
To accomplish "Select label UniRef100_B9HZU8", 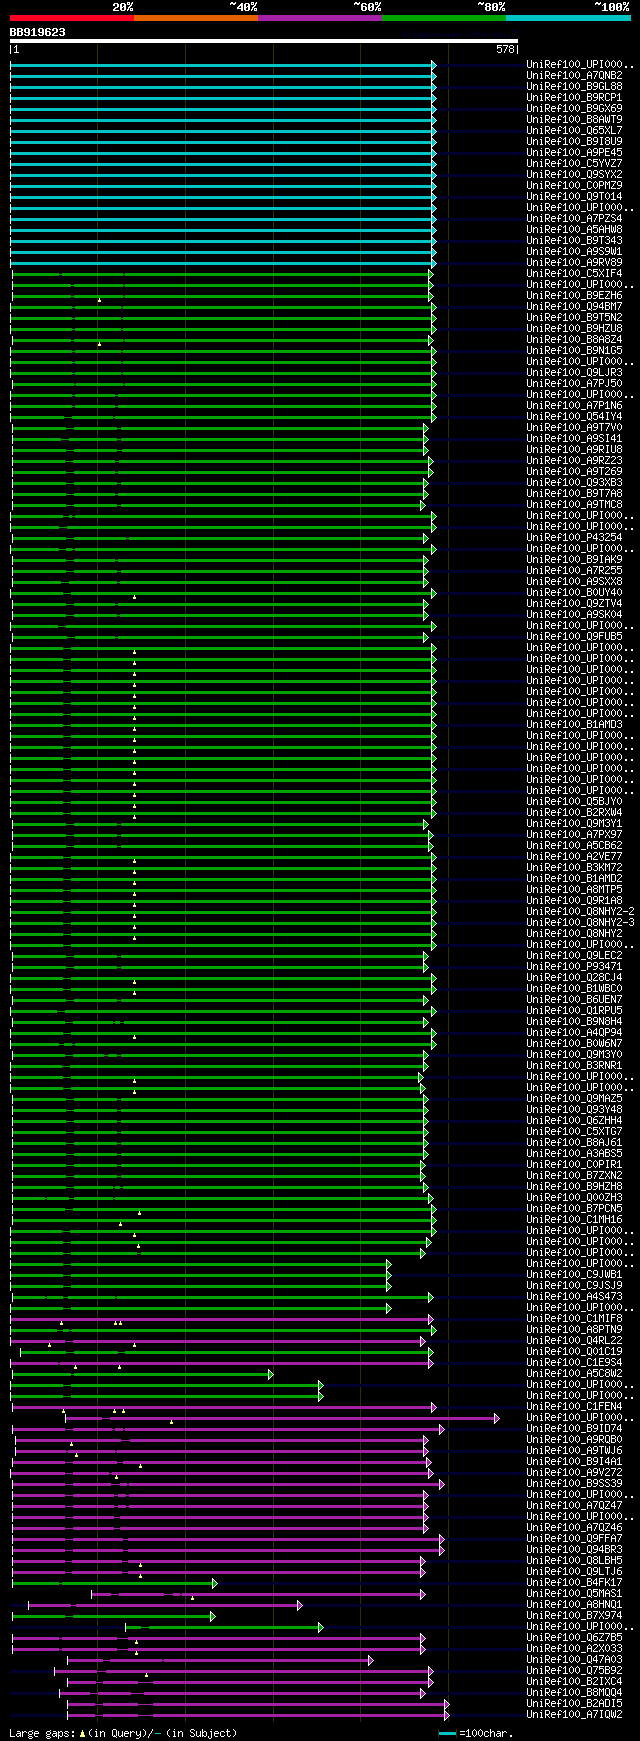I will [x=574, y=328].
